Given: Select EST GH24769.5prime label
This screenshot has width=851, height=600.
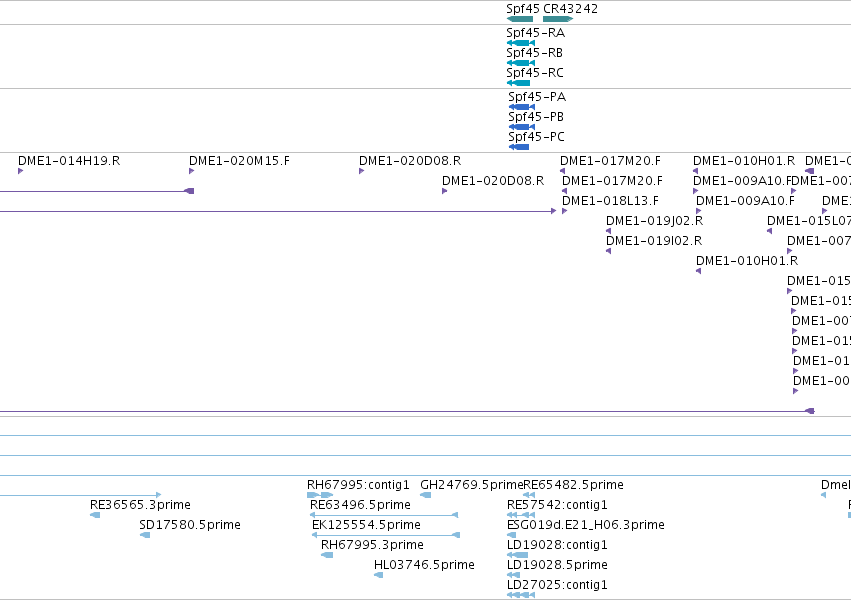Looking at the screenshot, I should coord(472,485).
